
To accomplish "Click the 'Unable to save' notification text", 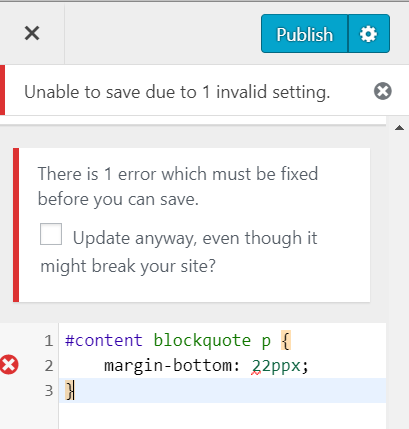I will pyautogui.click(x=177, y=92).
